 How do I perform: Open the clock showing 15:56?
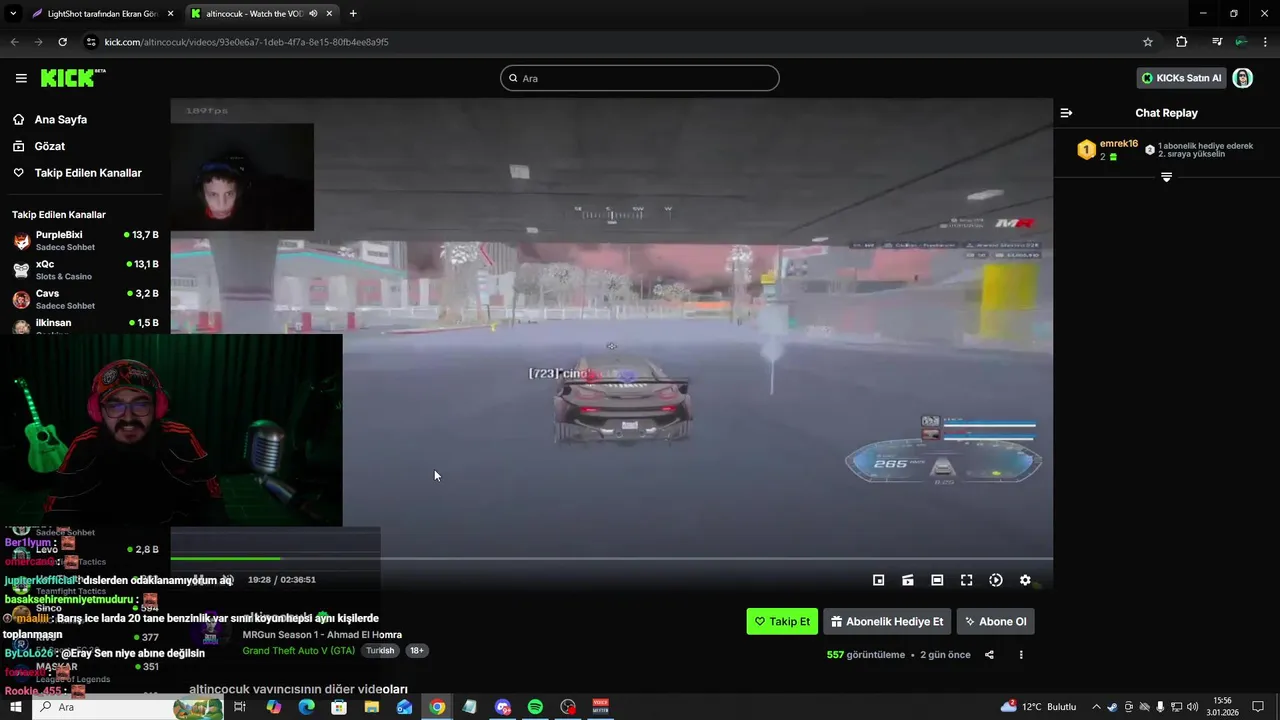tap(1223, 707)
